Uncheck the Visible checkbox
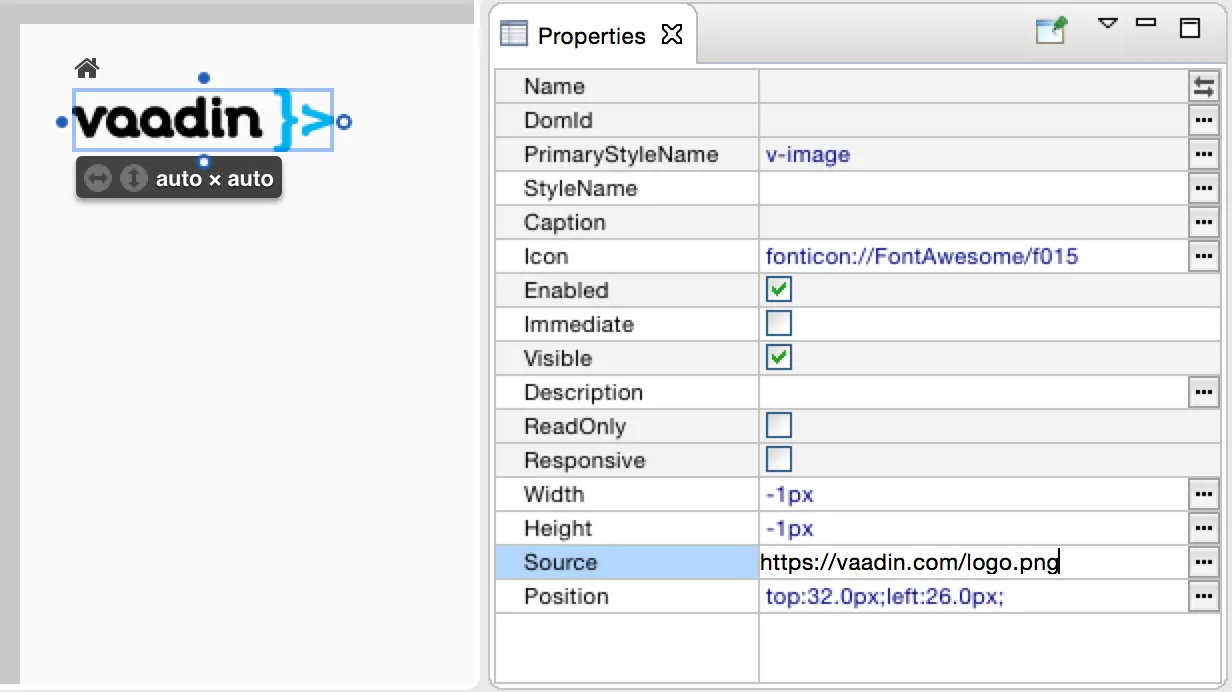 [x=778, y=357]
